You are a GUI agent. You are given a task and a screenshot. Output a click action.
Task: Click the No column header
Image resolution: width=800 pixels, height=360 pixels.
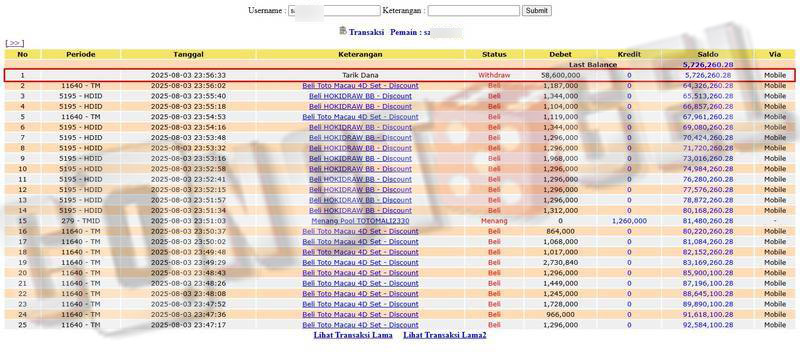click(x=22, y=54)
